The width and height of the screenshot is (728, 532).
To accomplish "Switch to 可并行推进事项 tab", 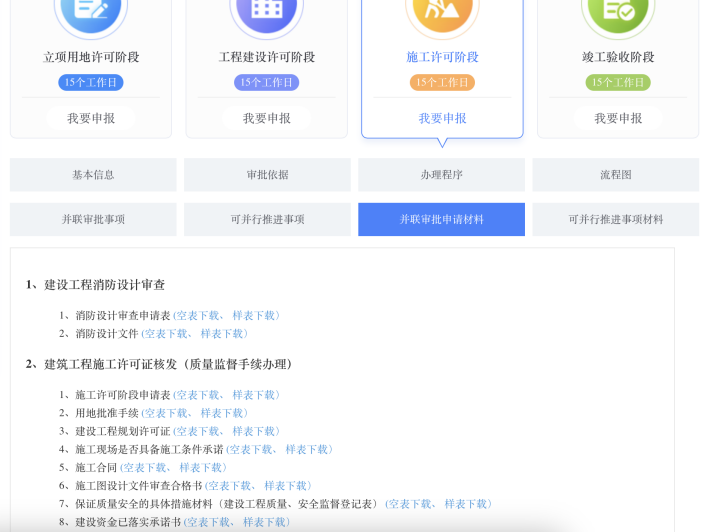I will pyautogui.click(x=267, y=219).
